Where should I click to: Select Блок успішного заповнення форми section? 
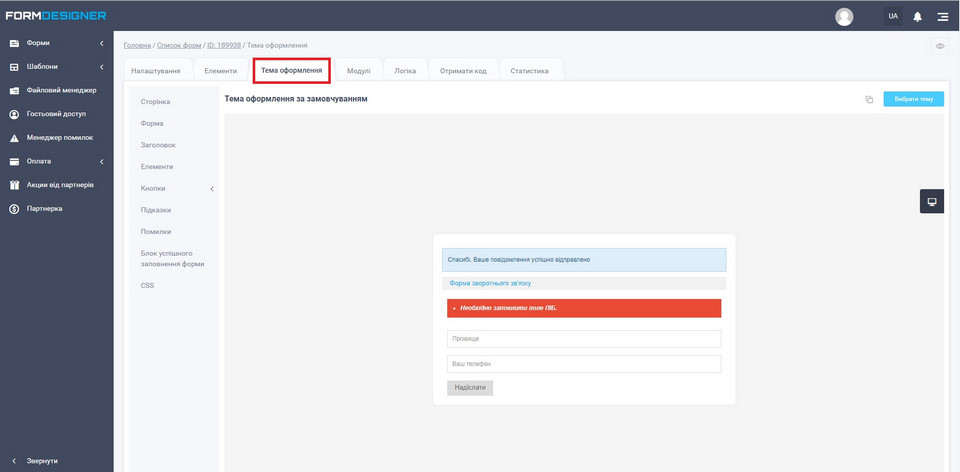pyautogui.click(x=172, y=258)
